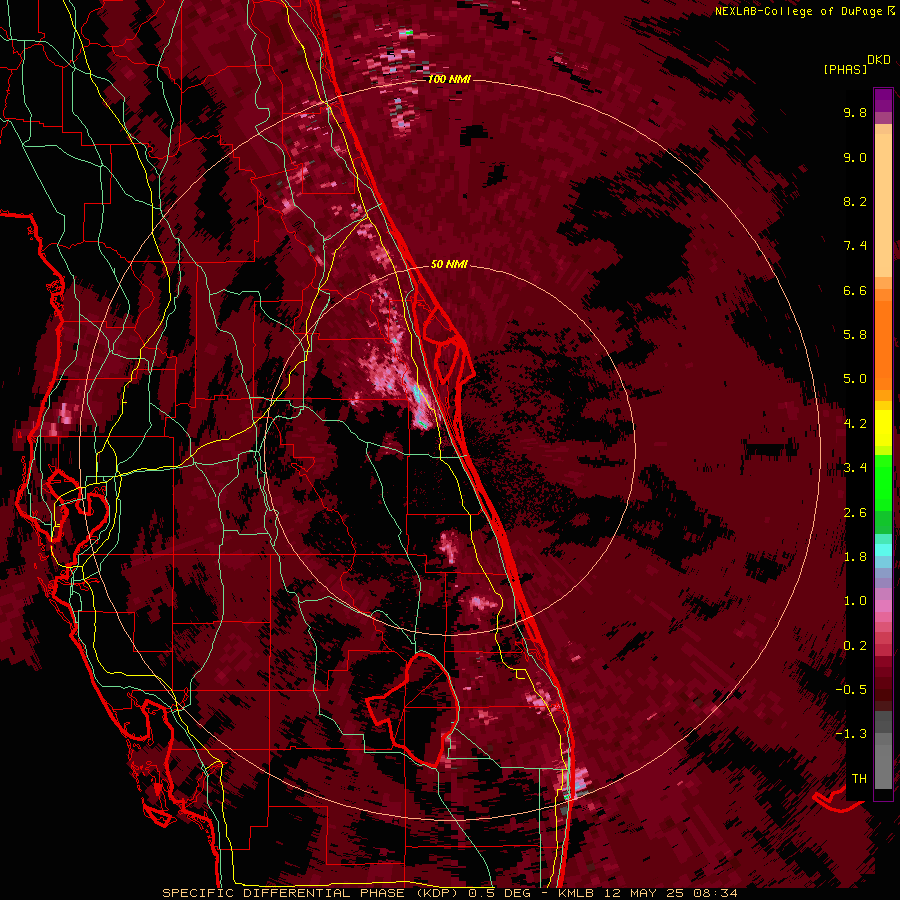Pick the cyan band on color scale

pyautogui.click(x=883, y=550)
